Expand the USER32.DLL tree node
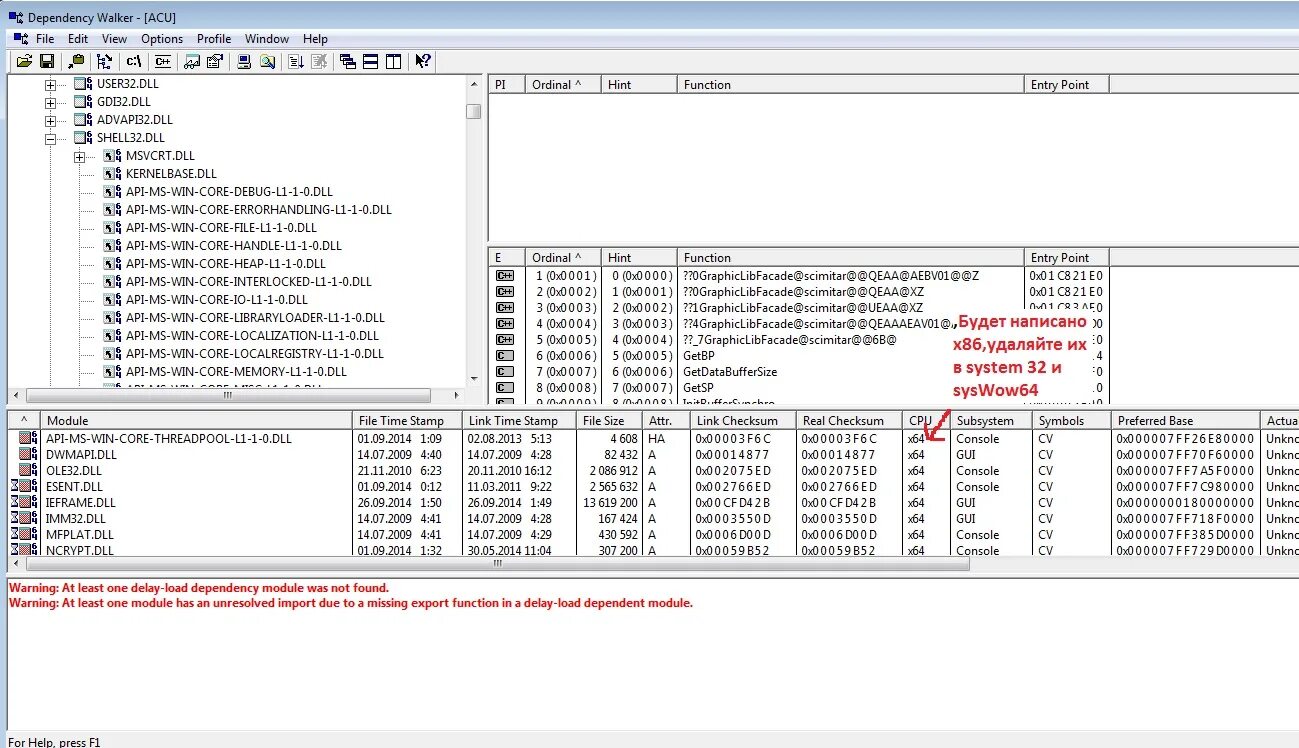This screenshot has width=1299, height=748. click(50, 84)
